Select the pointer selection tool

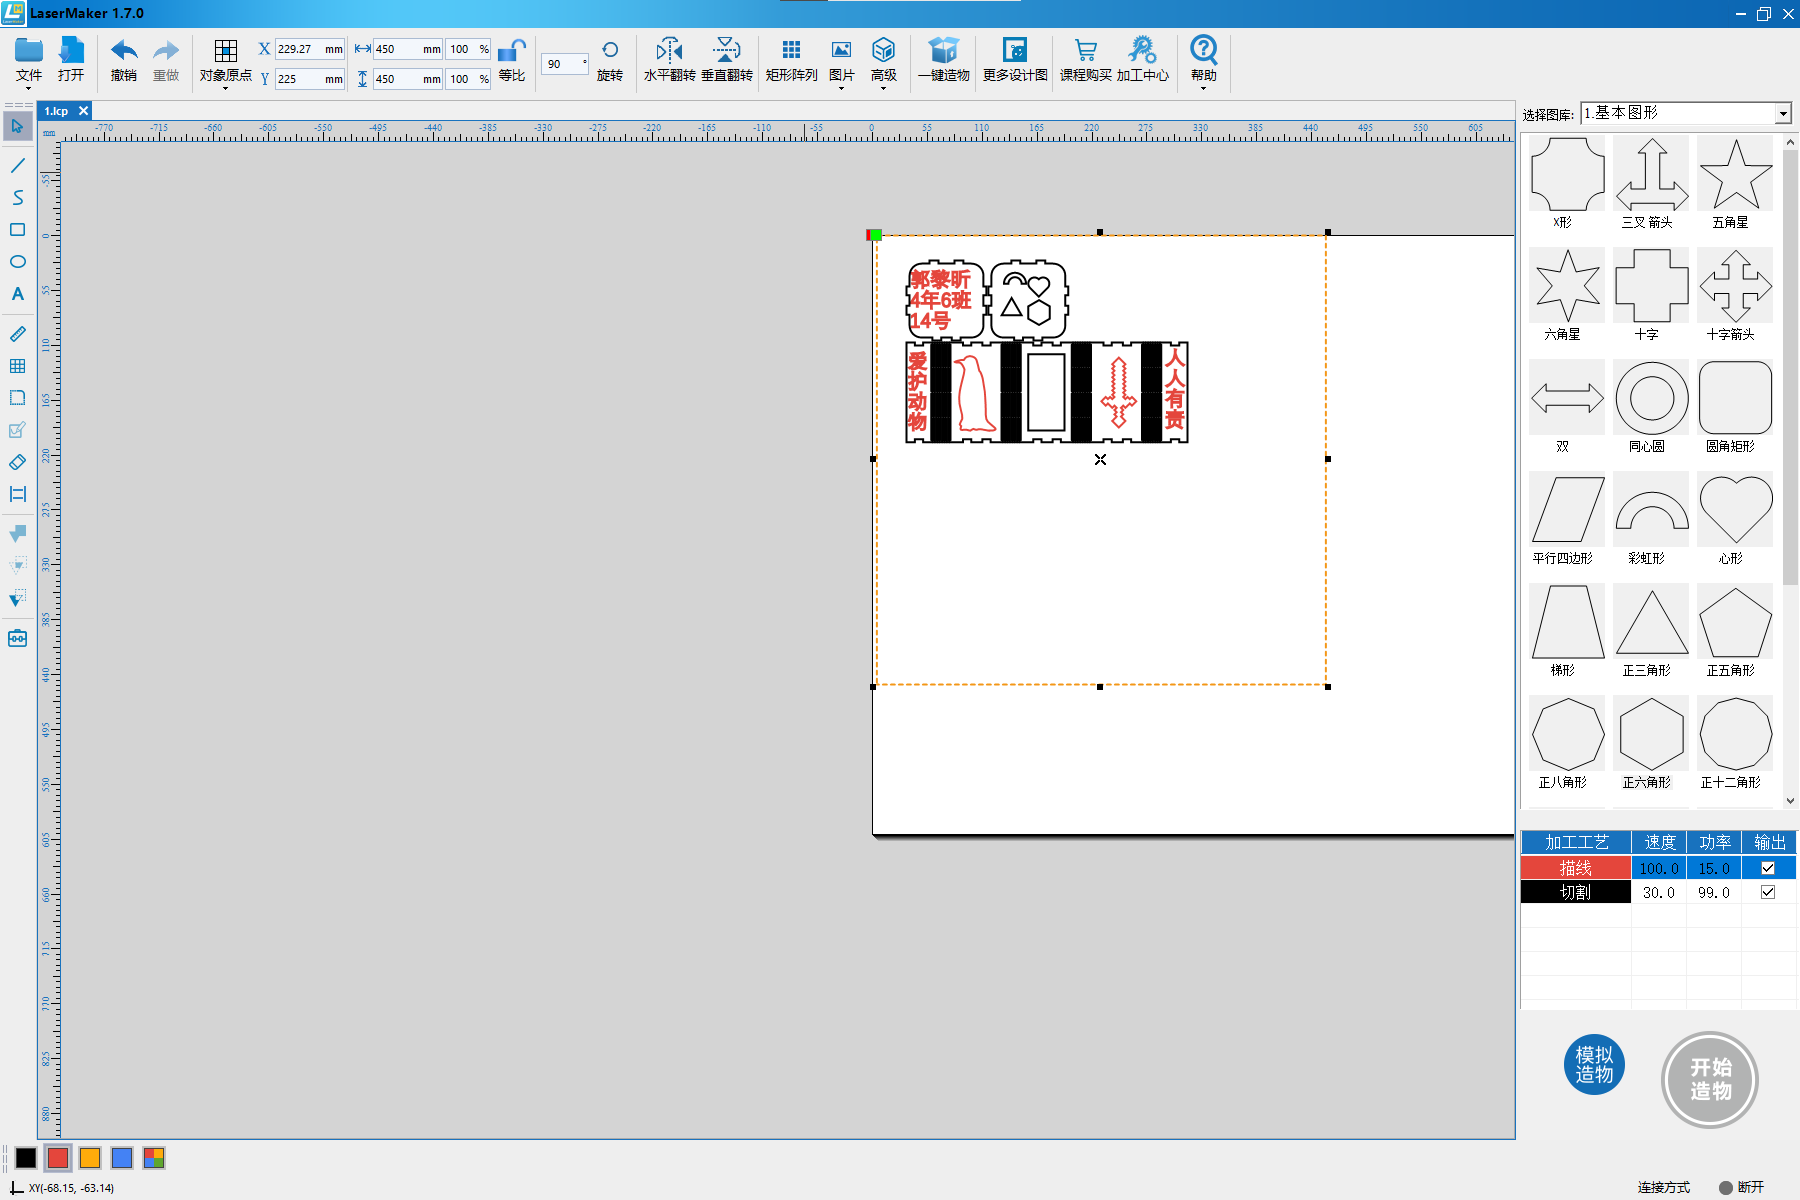click(x=18, y=126)
